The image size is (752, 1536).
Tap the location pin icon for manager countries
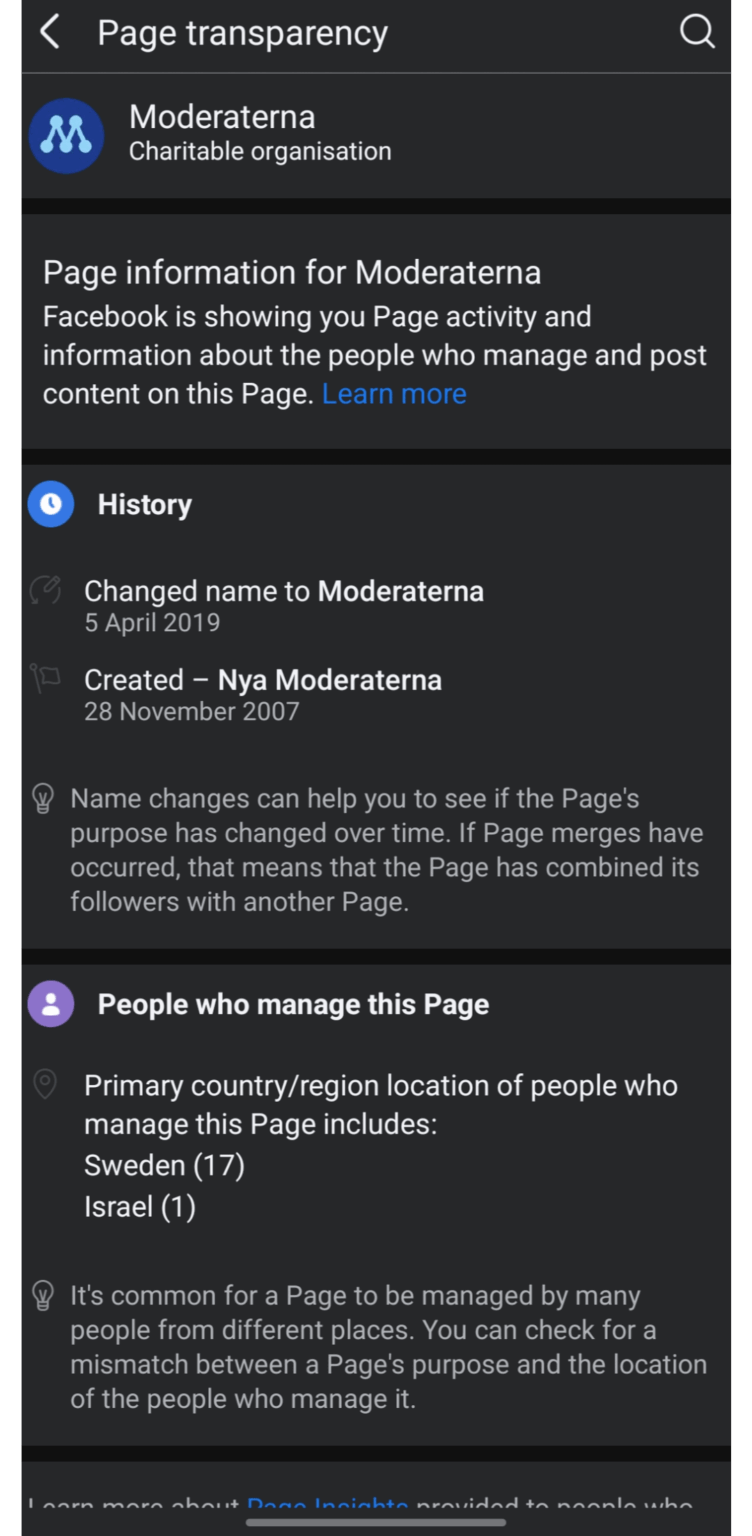click(44, 1085)
